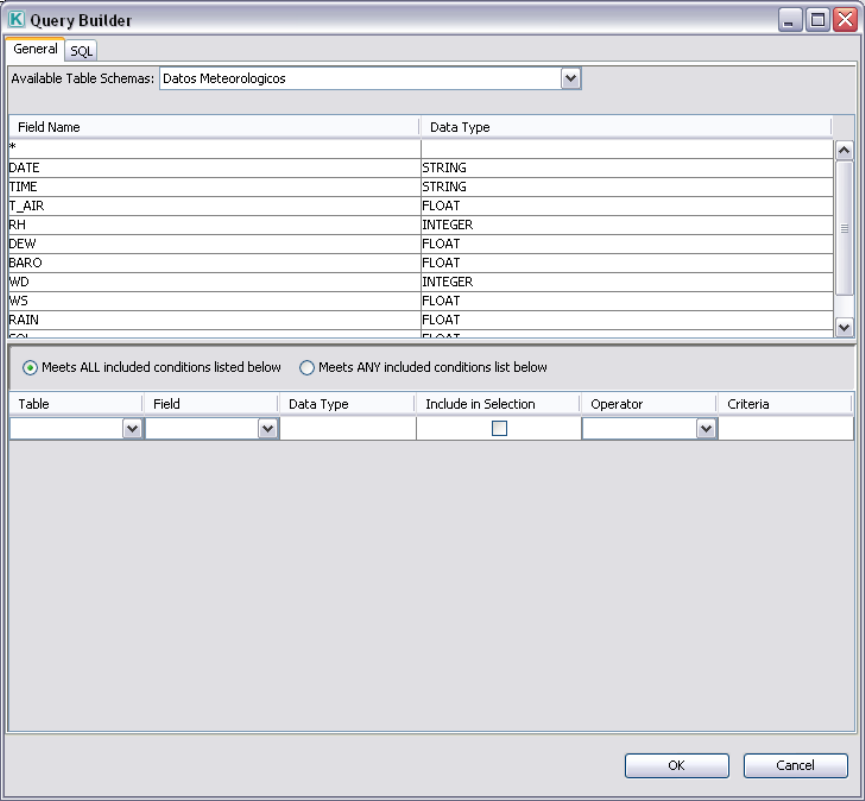
Task: Click the Field column header in conditions grid
Action: point(211,404)
